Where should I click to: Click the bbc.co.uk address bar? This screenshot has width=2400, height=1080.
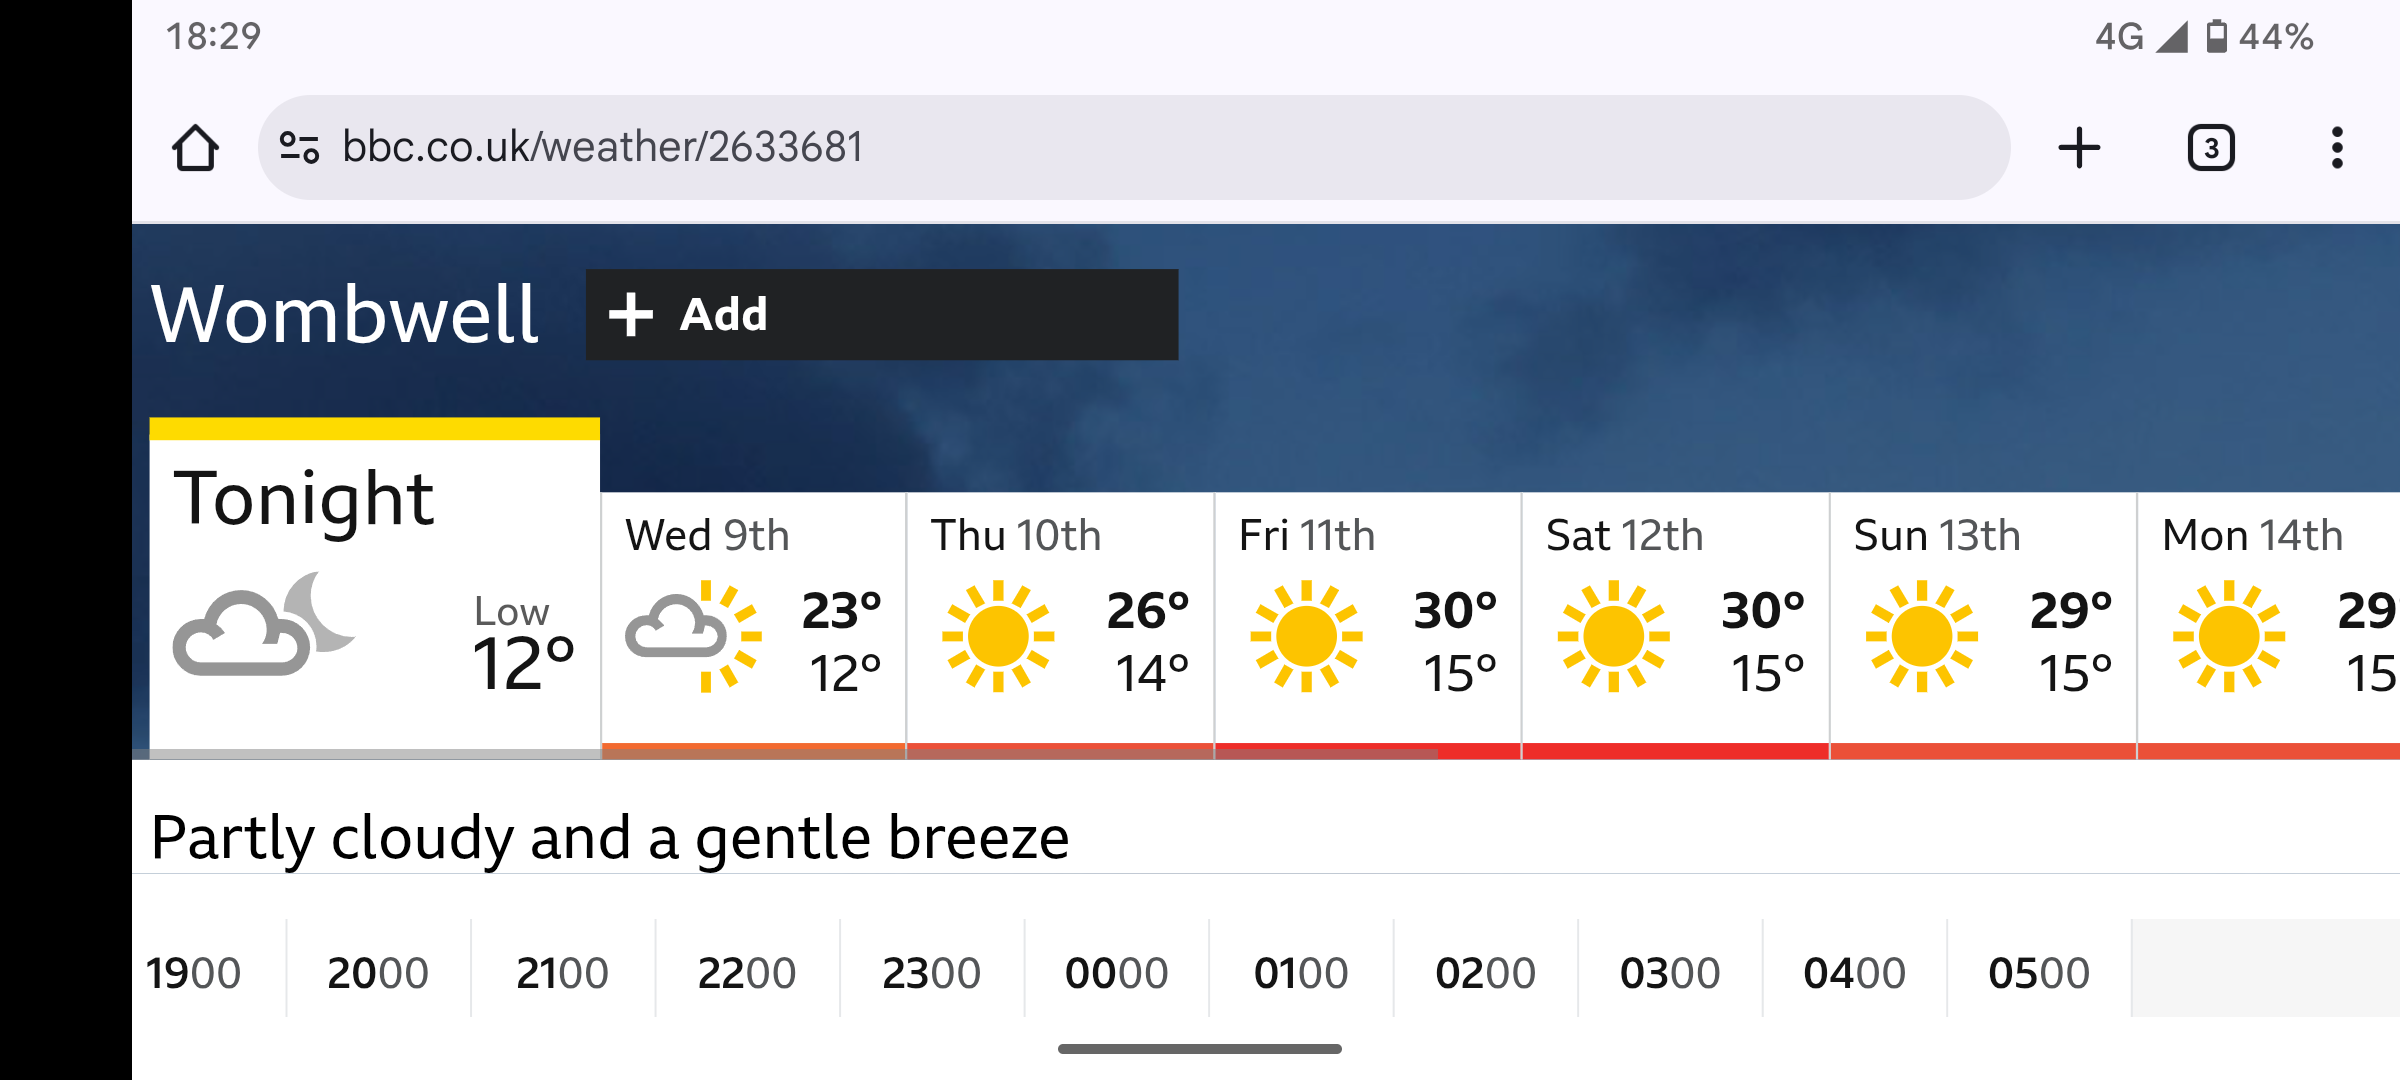(1134, 148)
